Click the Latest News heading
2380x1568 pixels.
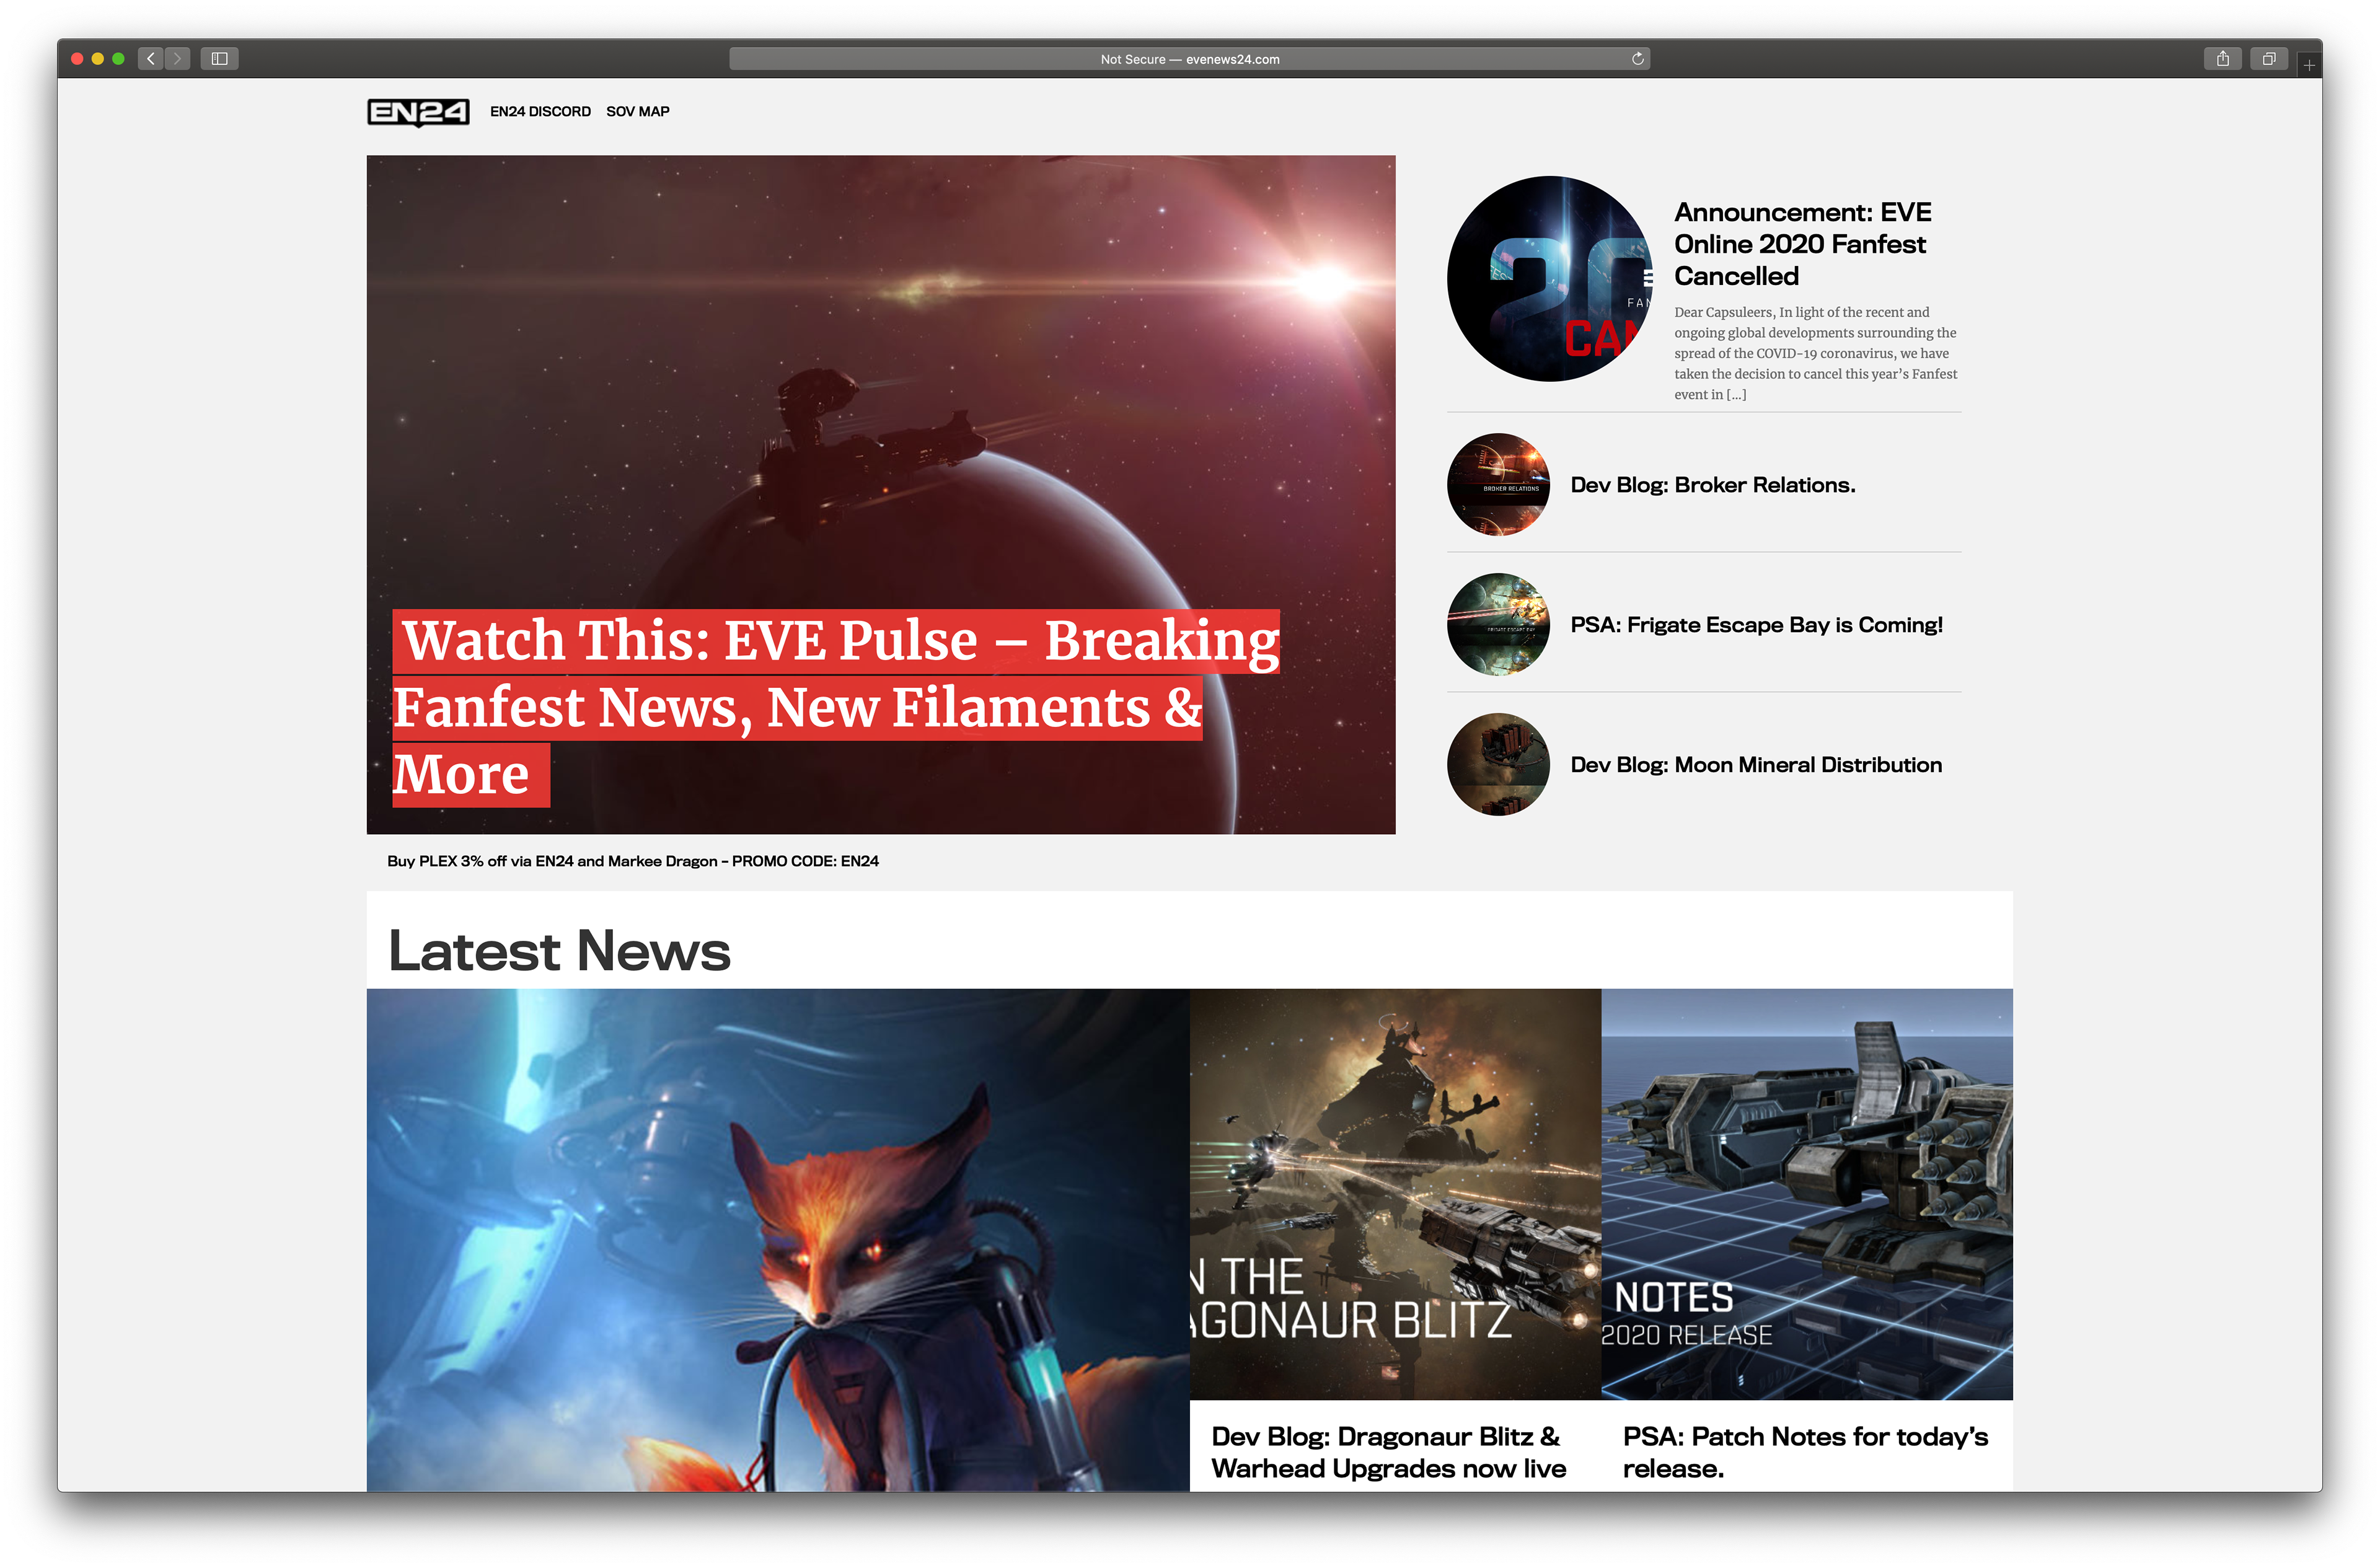(x=559, y=950)
